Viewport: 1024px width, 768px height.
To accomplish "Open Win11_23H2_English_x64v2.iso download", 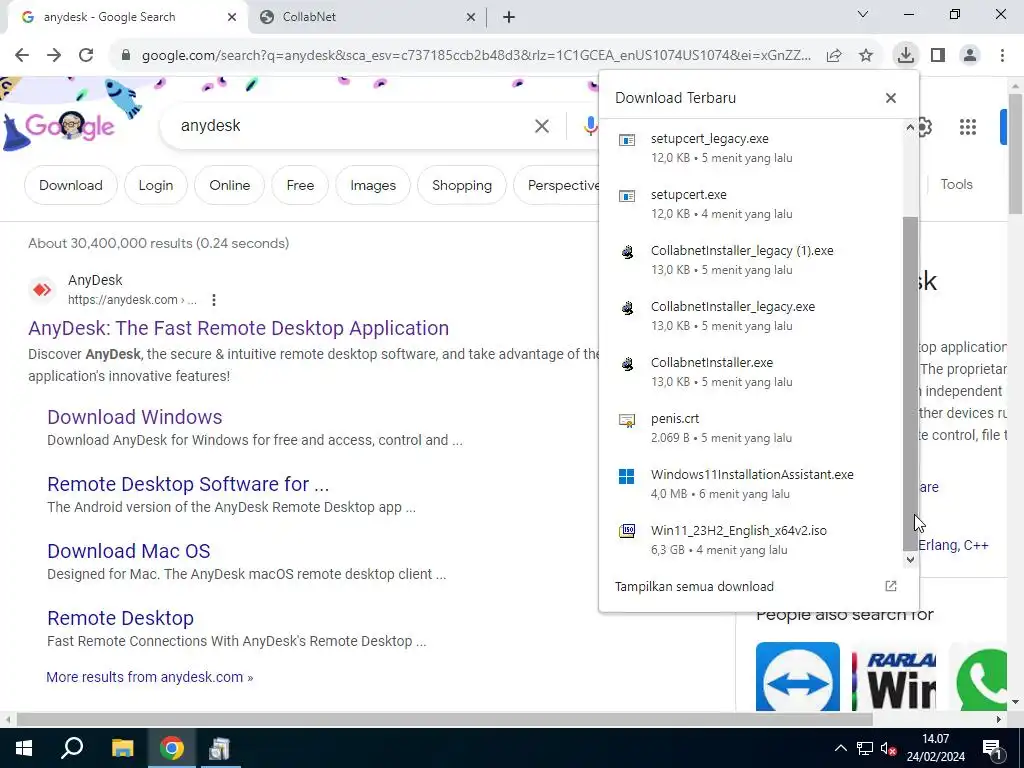I will (751, 540).
